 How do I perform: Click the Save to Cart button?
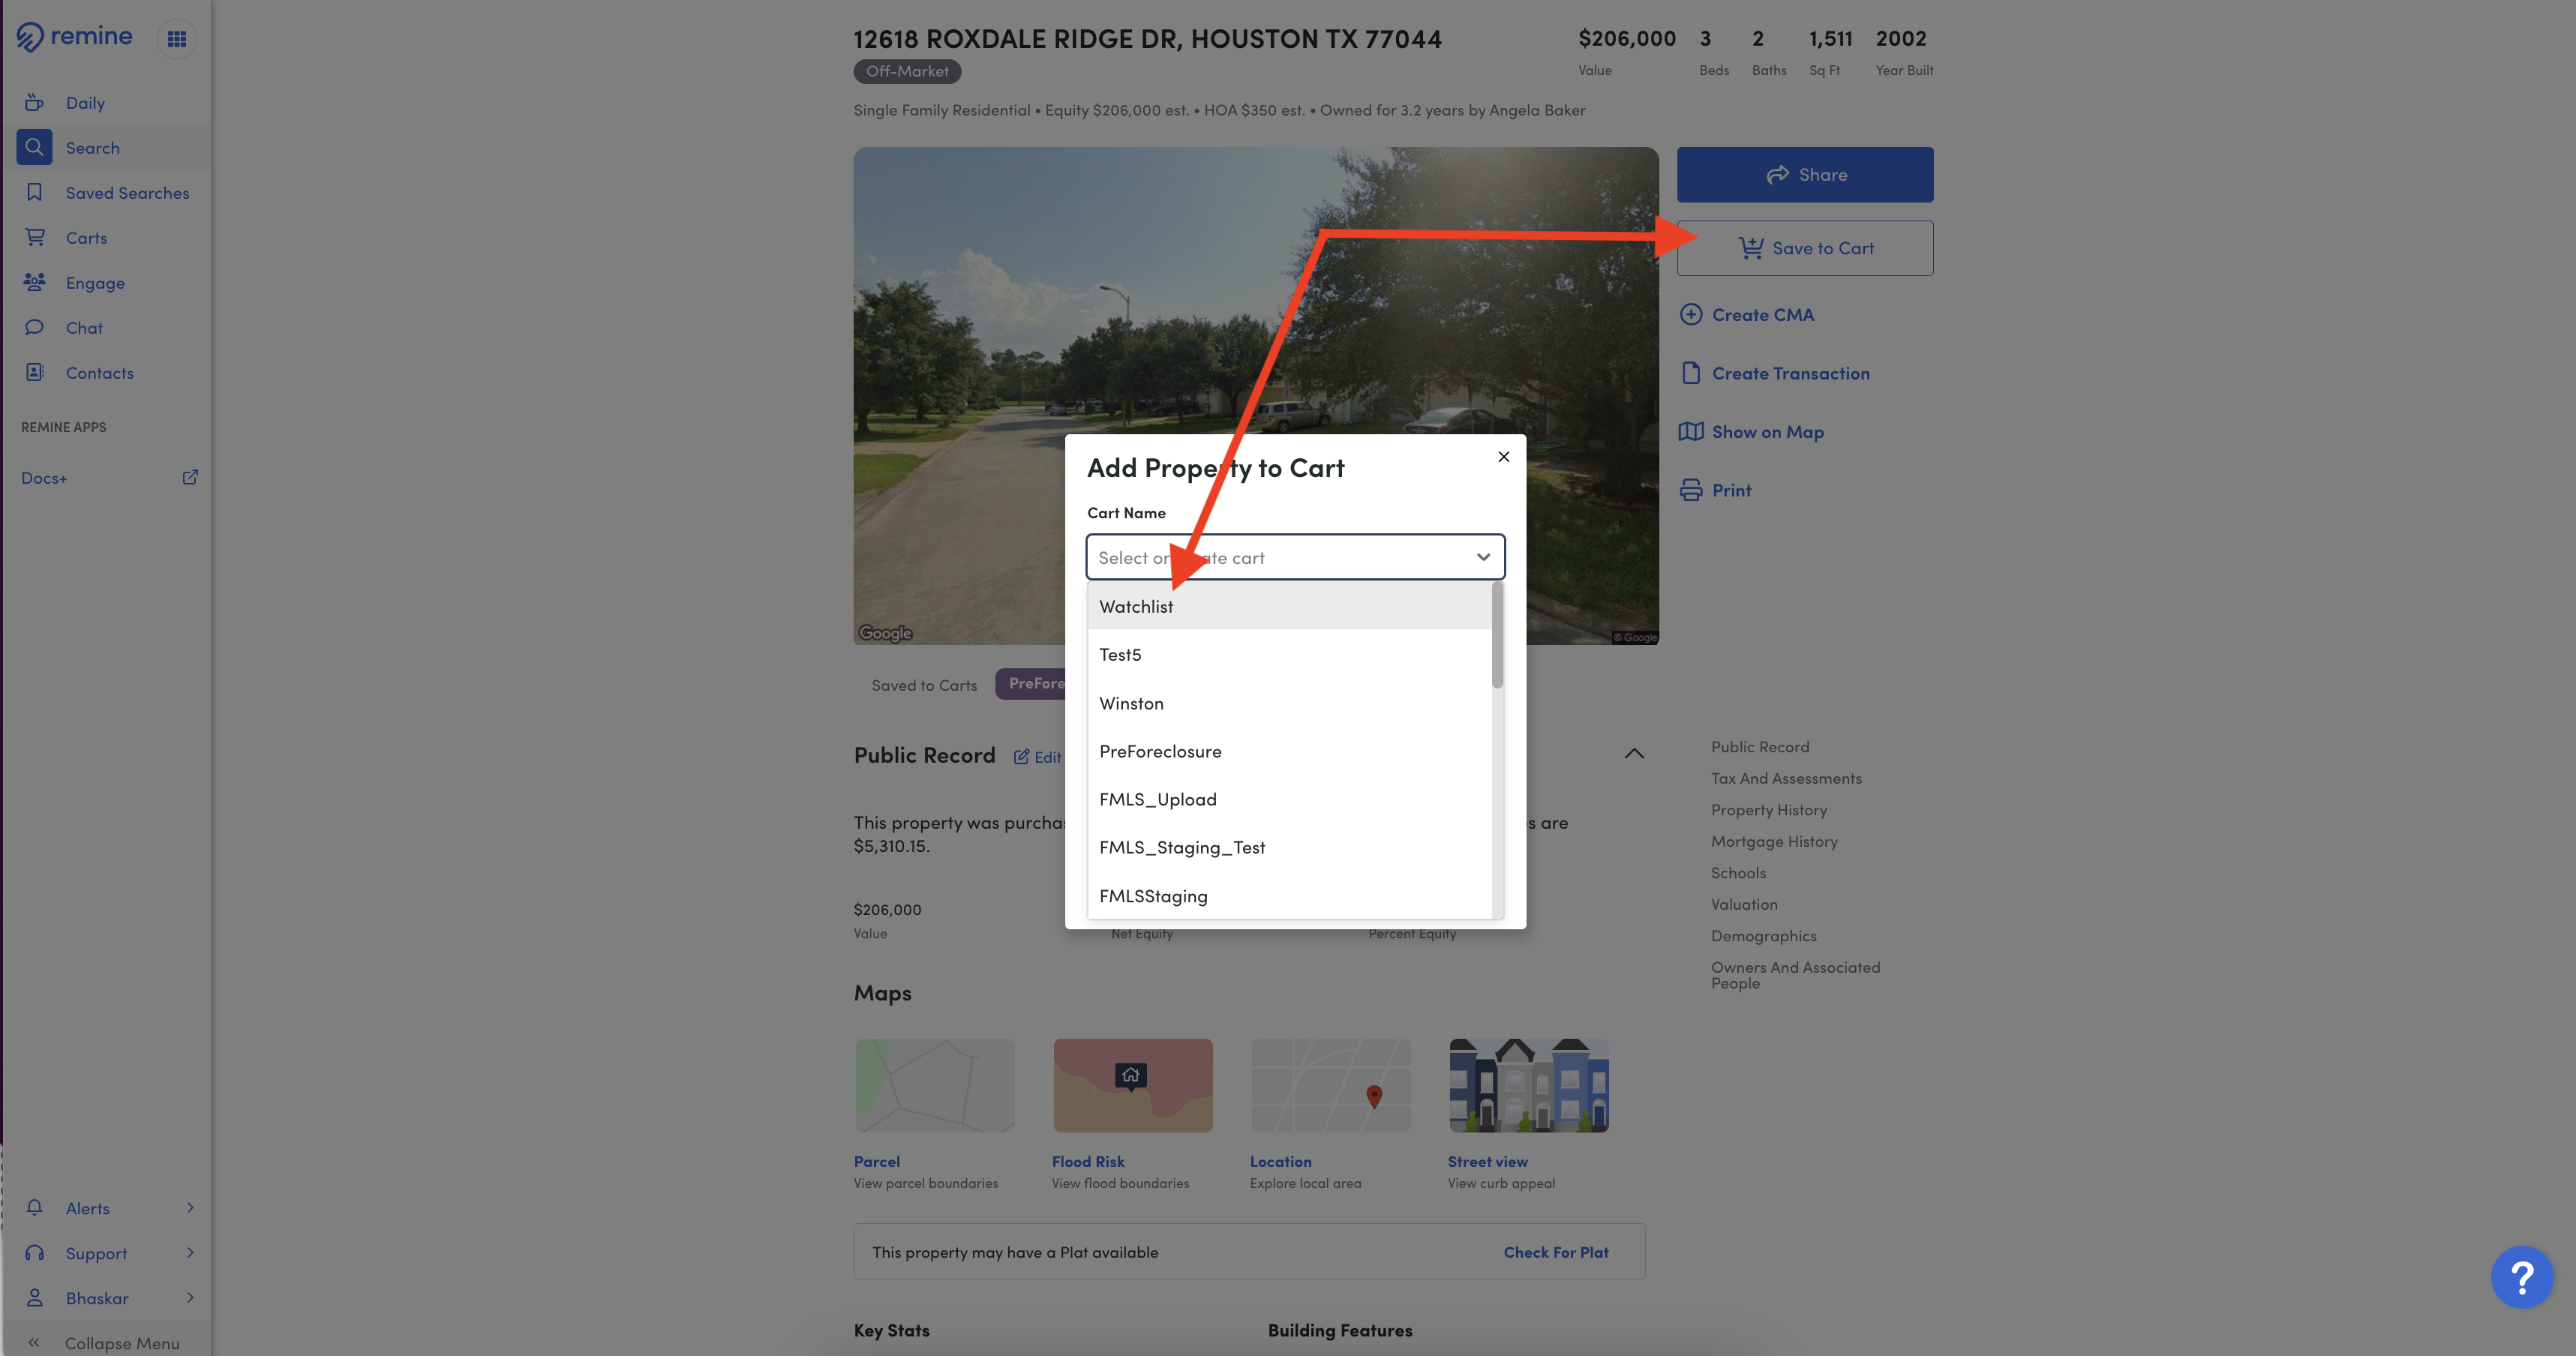1805,248
